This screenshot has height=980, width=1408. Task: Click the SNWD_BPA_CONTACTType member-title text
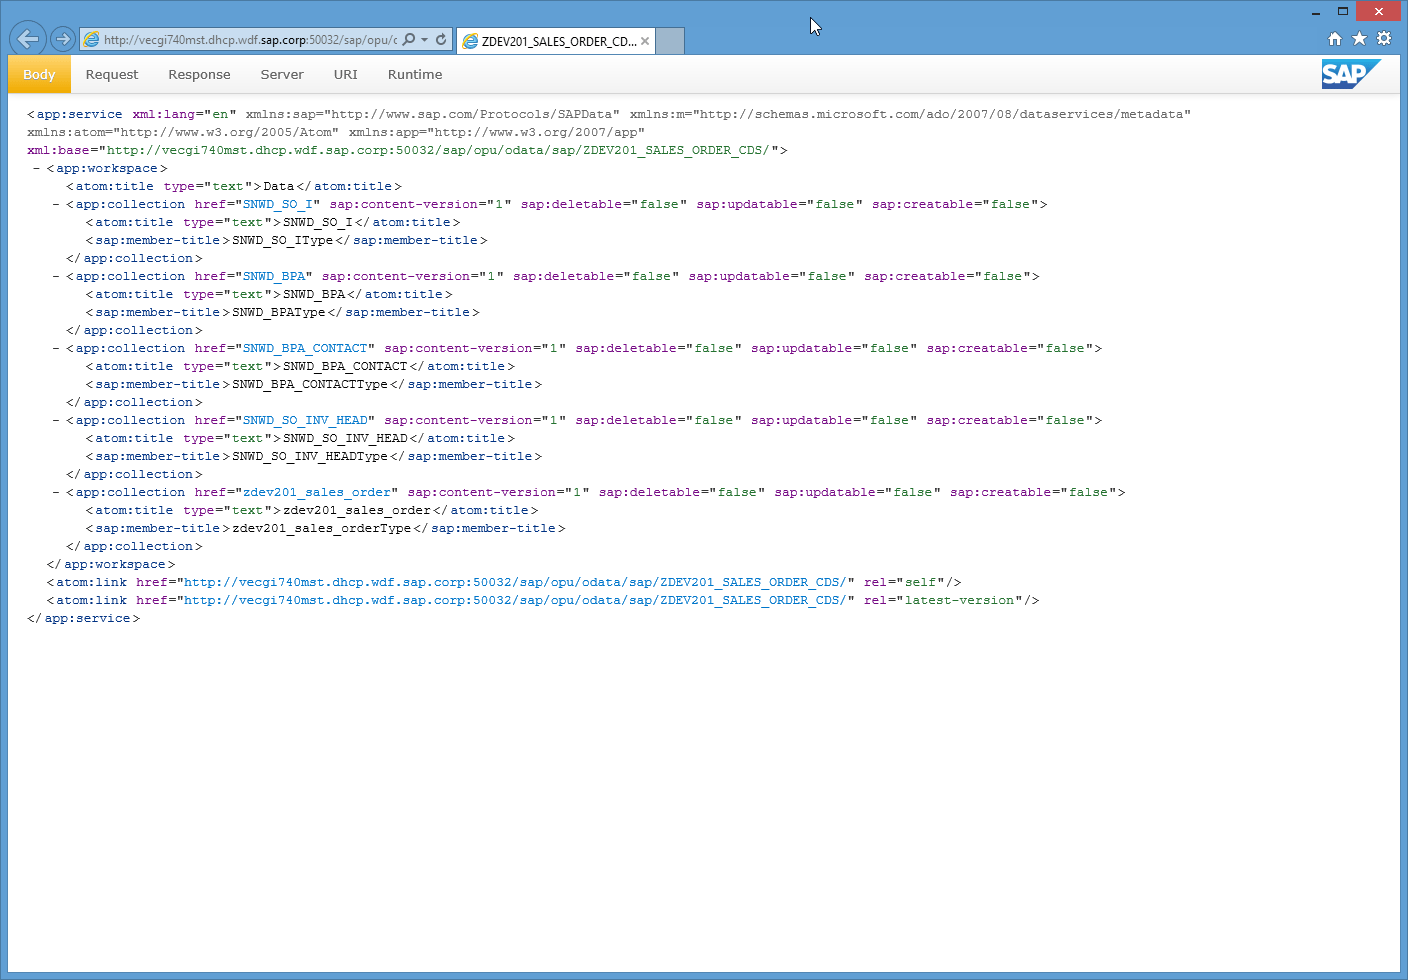pos(310,384)
